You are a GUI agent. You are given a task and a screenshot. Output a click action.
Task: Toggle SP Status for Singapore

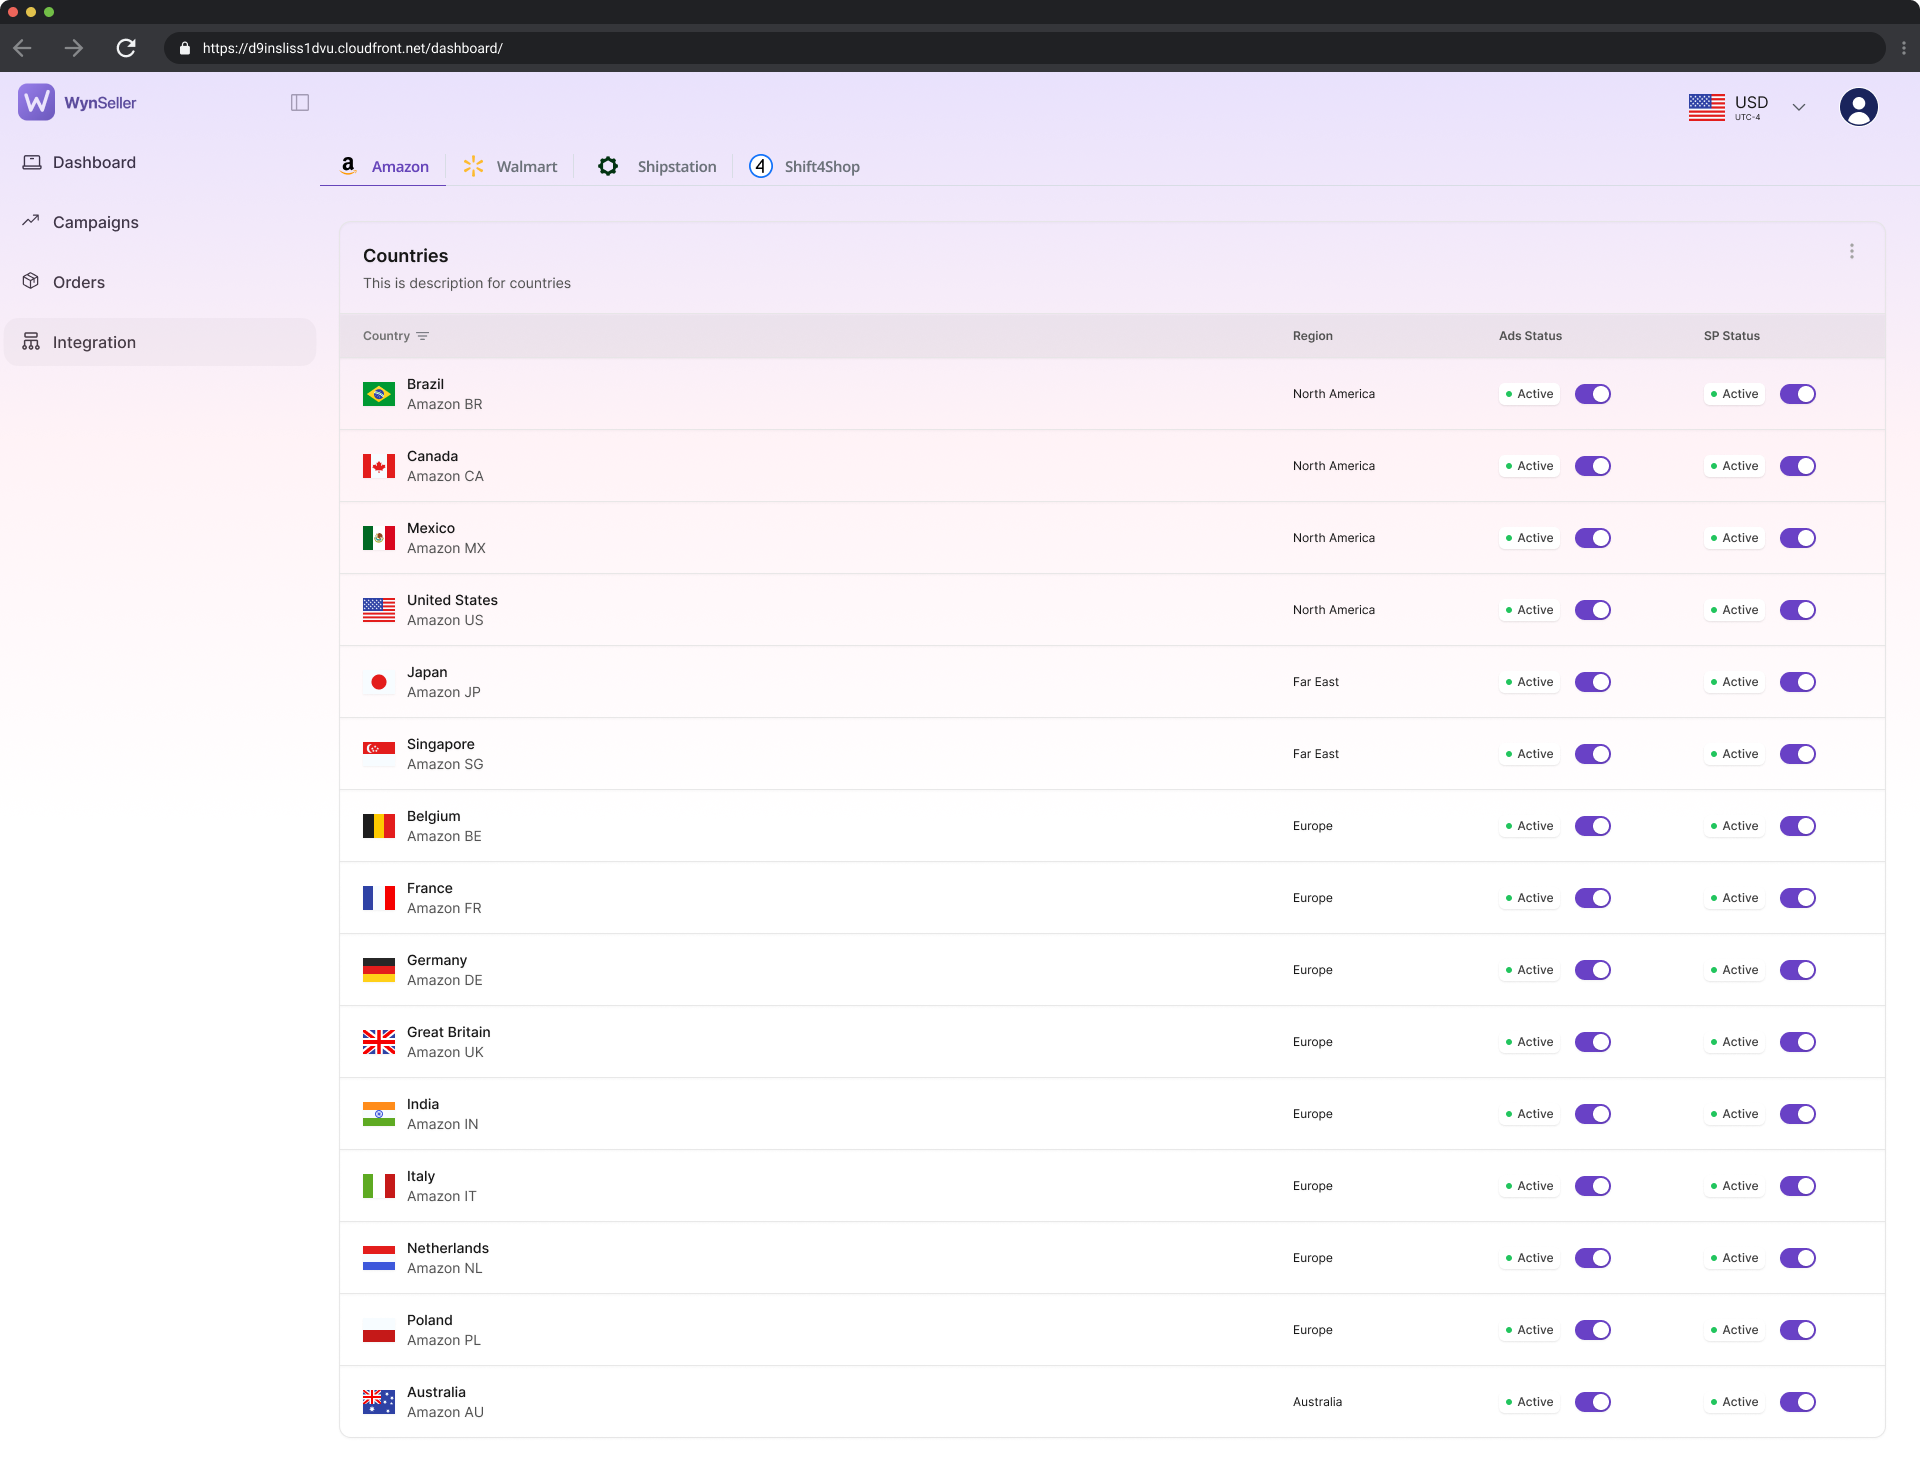[x=1797, y=754]
